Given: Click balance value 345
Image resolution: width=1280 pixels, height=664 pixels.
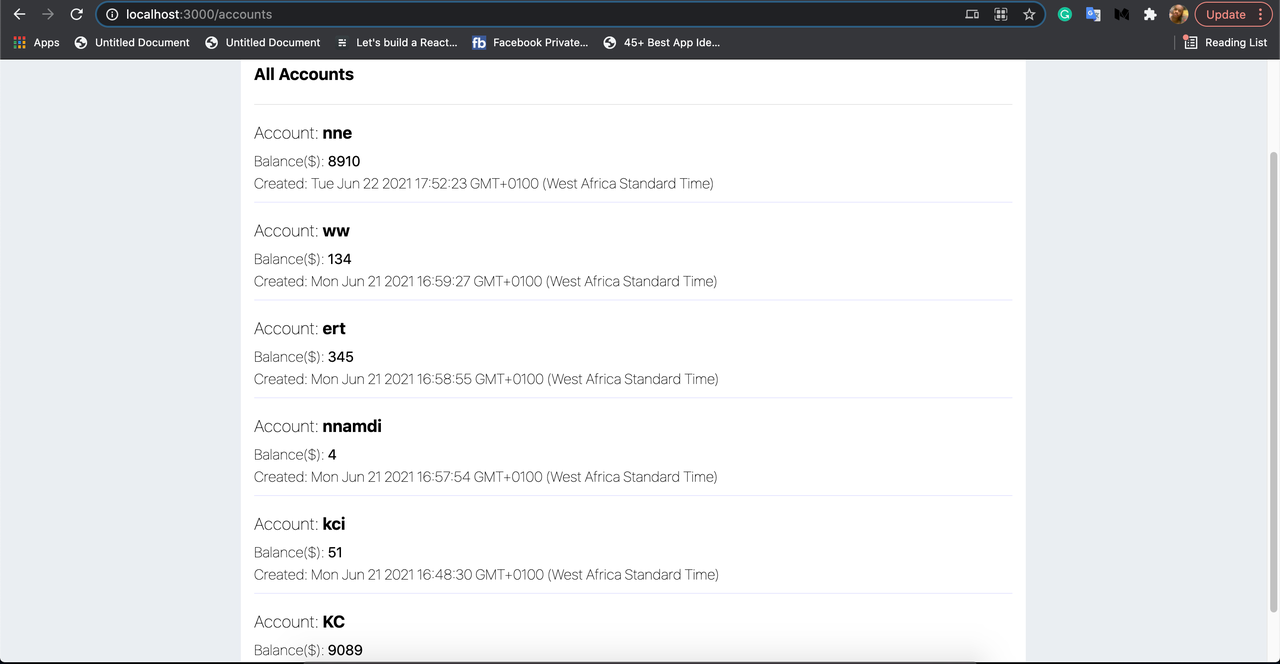Looking at the screenshot, I should (341, 357).
